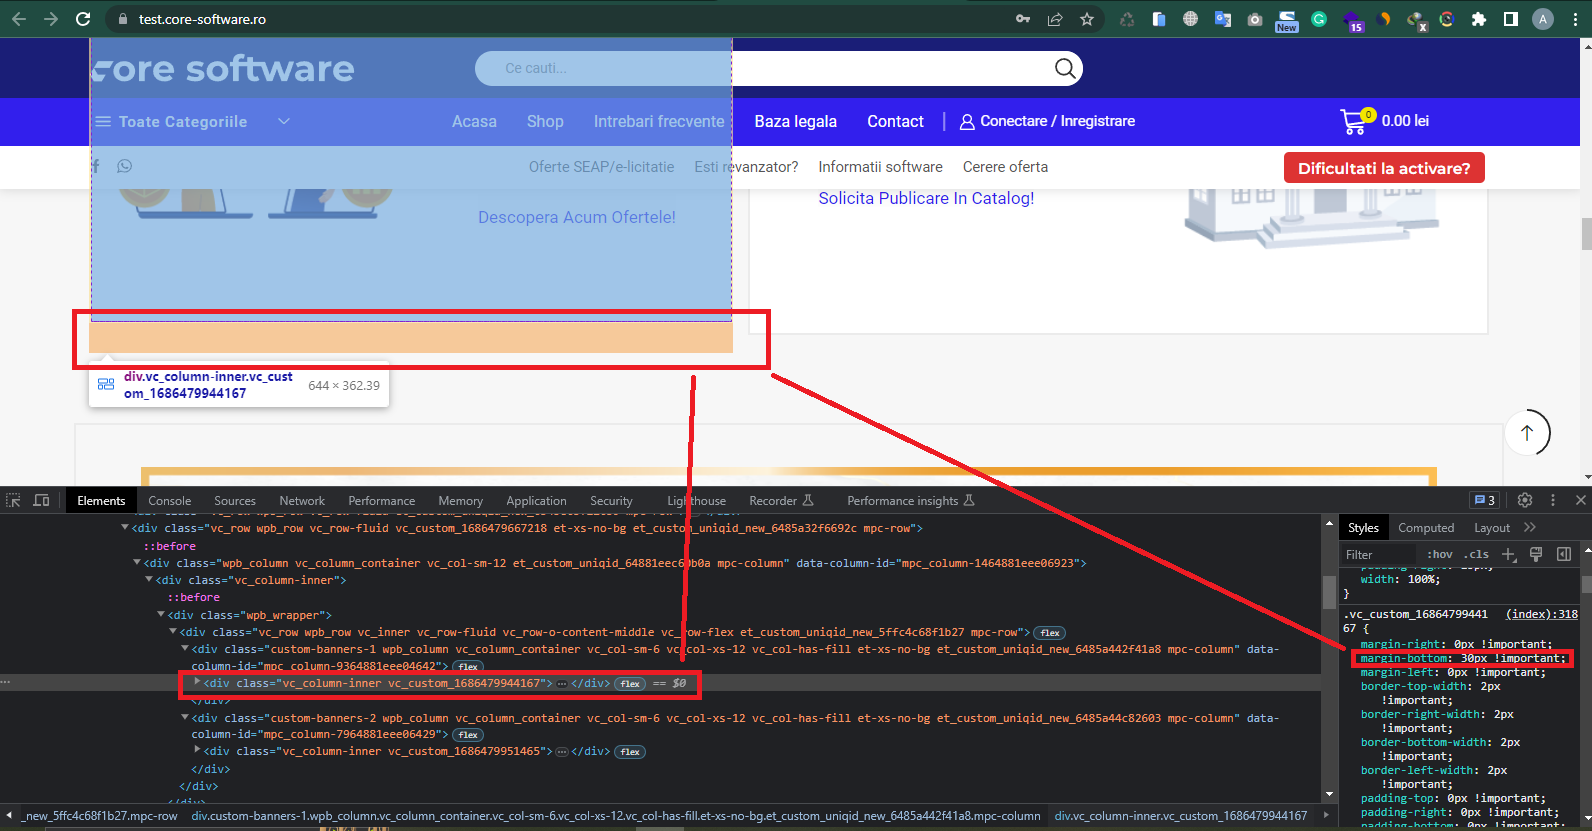1592x831 pixels.
Task: Open DevTools settings gear
Action: [x=1525, y=500]
